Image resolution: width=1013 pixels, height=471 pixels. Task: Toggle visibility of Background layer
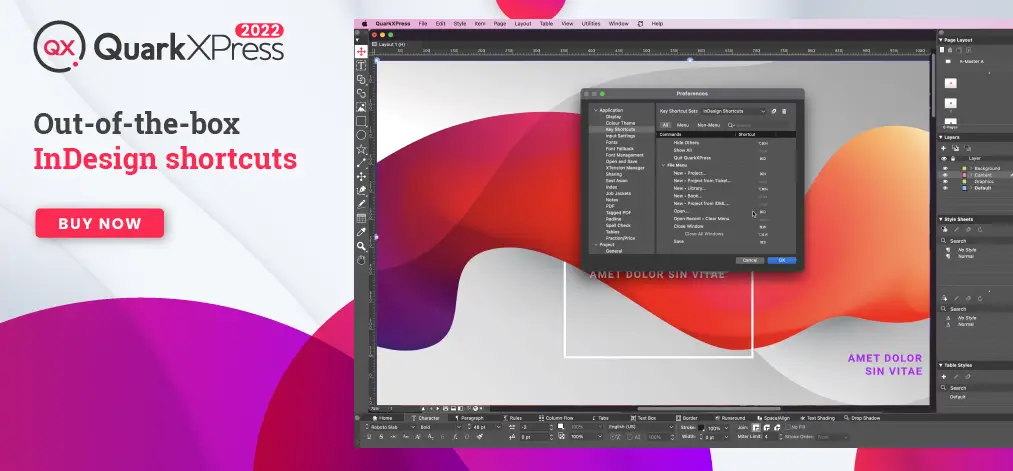tap(945, 169)
